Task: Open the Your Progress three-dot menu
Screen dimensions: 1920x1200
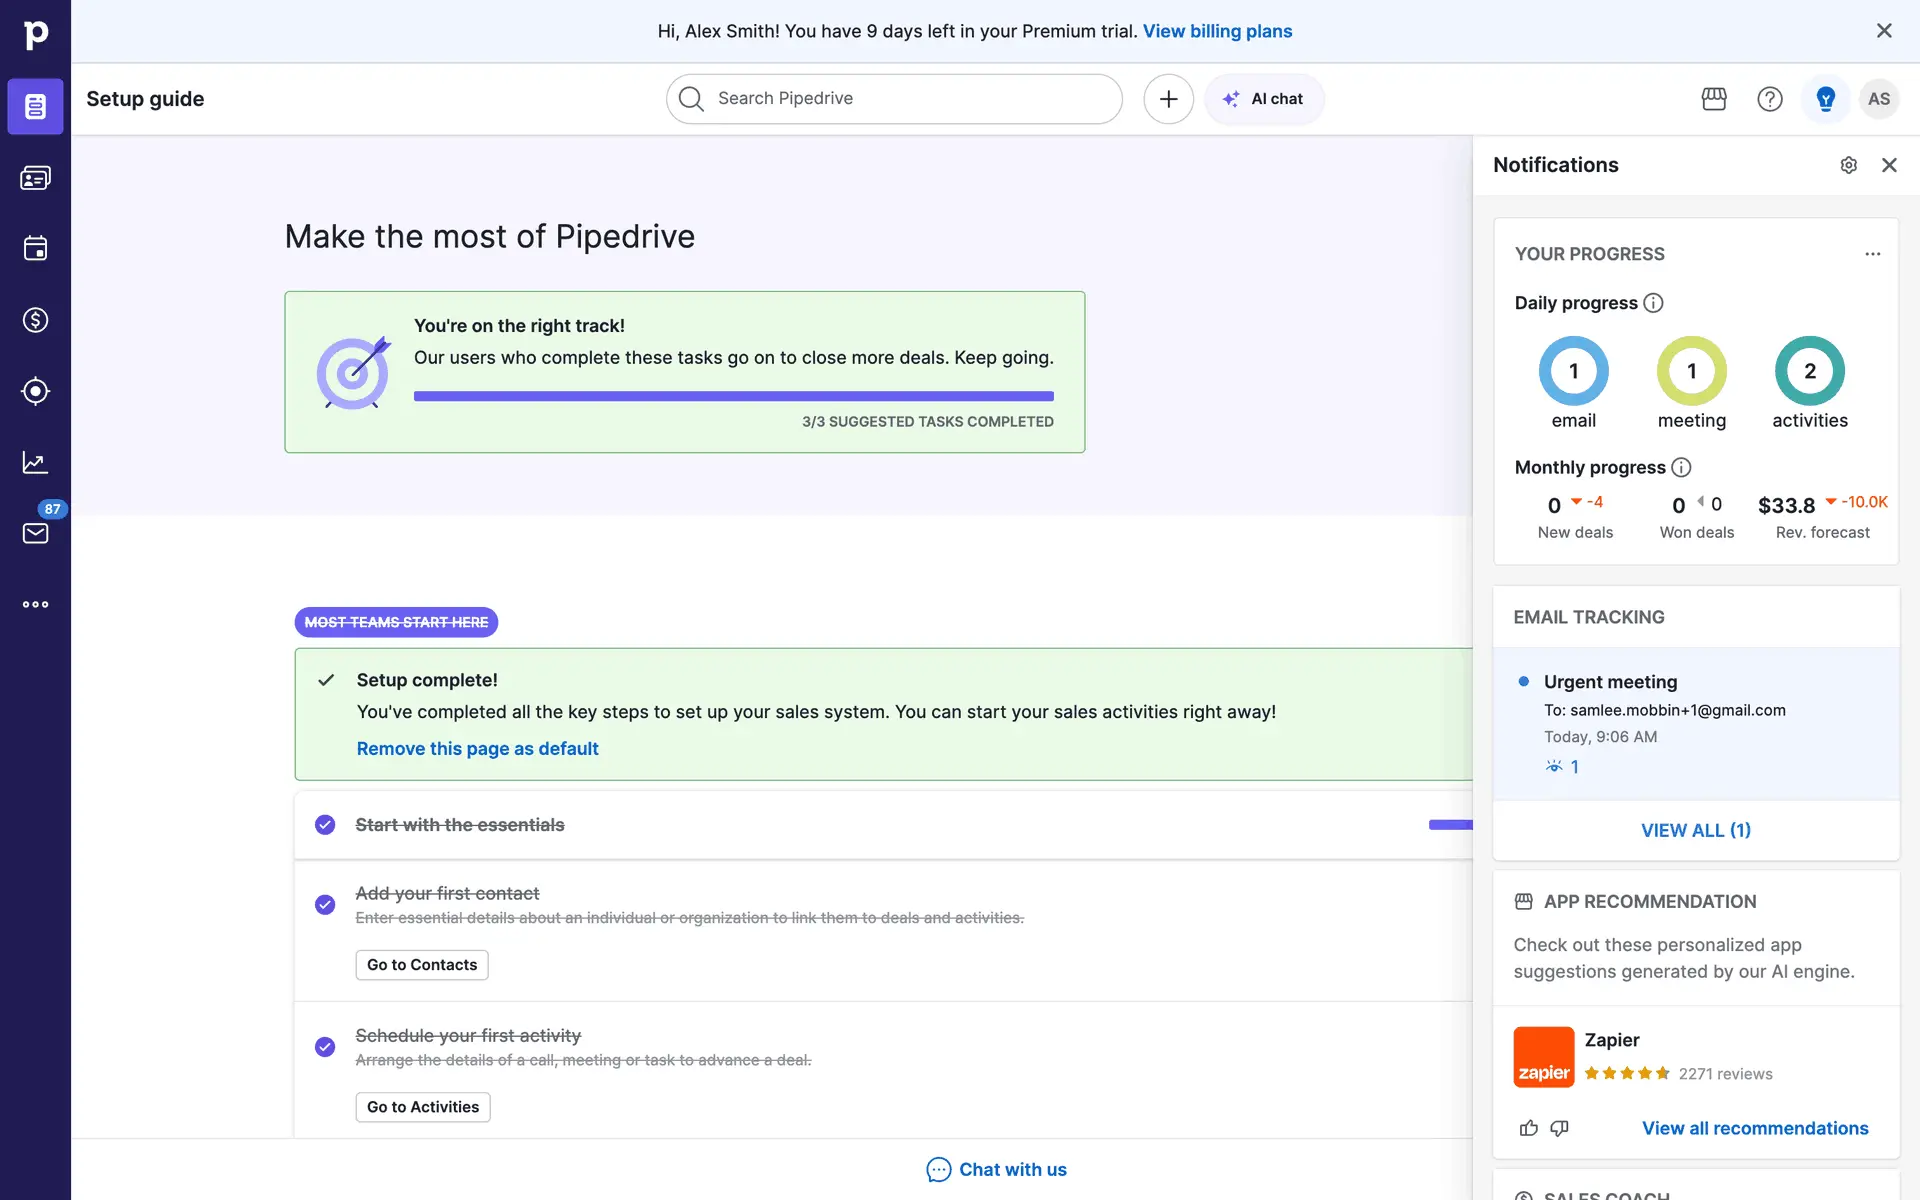Action: pos(1872,254)
